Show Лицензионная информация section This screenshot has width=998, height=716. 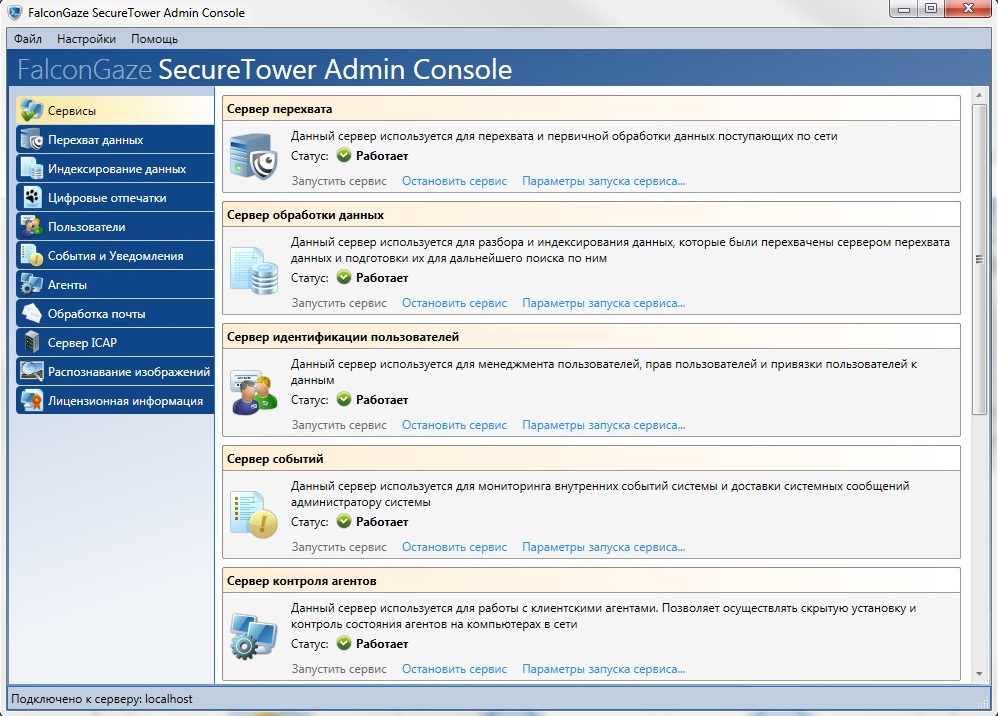(x=115, y=400)
